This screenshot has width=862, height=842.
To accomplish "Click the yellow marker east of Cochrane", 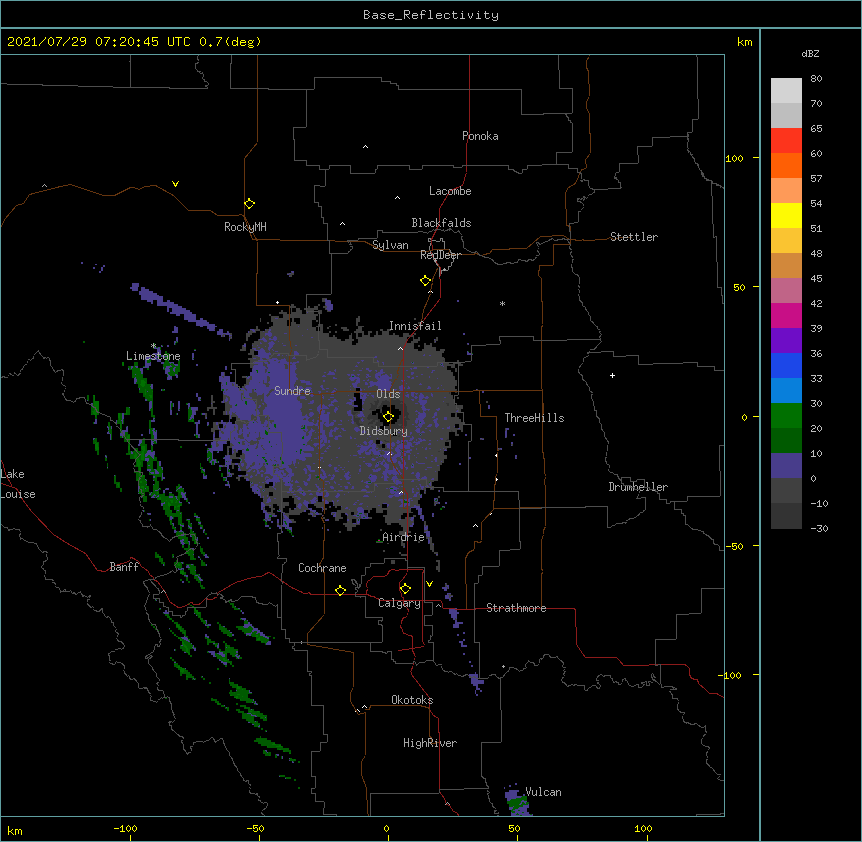I will (340, 590).
